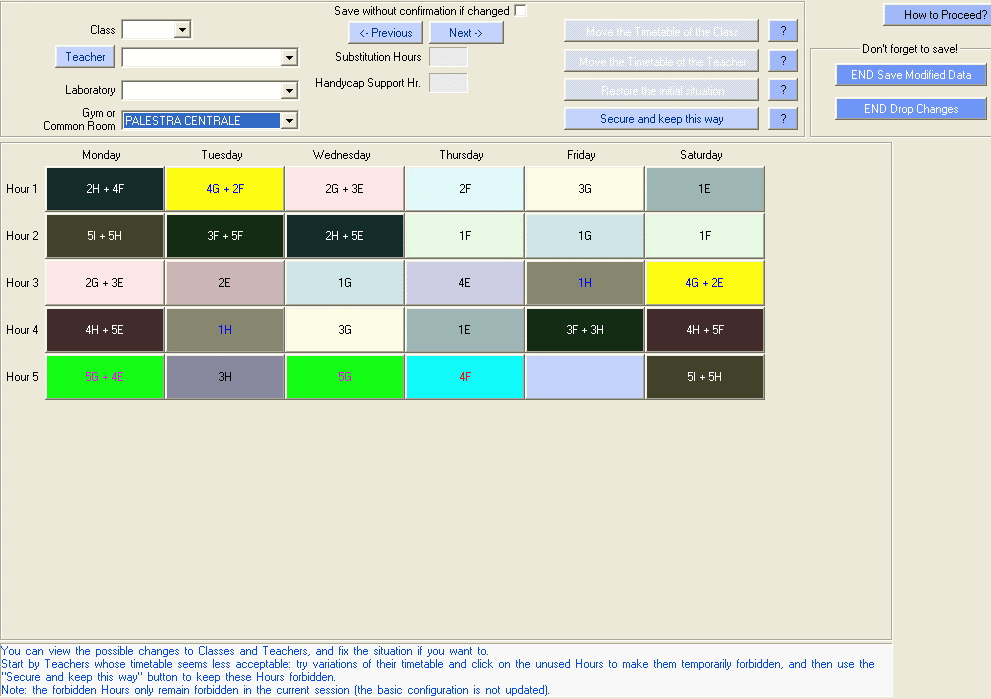Select yellow Tuesday Hour 1 cell 4G + 2F
This screenshot has height=699, width=991.
(x=225, y=188)
